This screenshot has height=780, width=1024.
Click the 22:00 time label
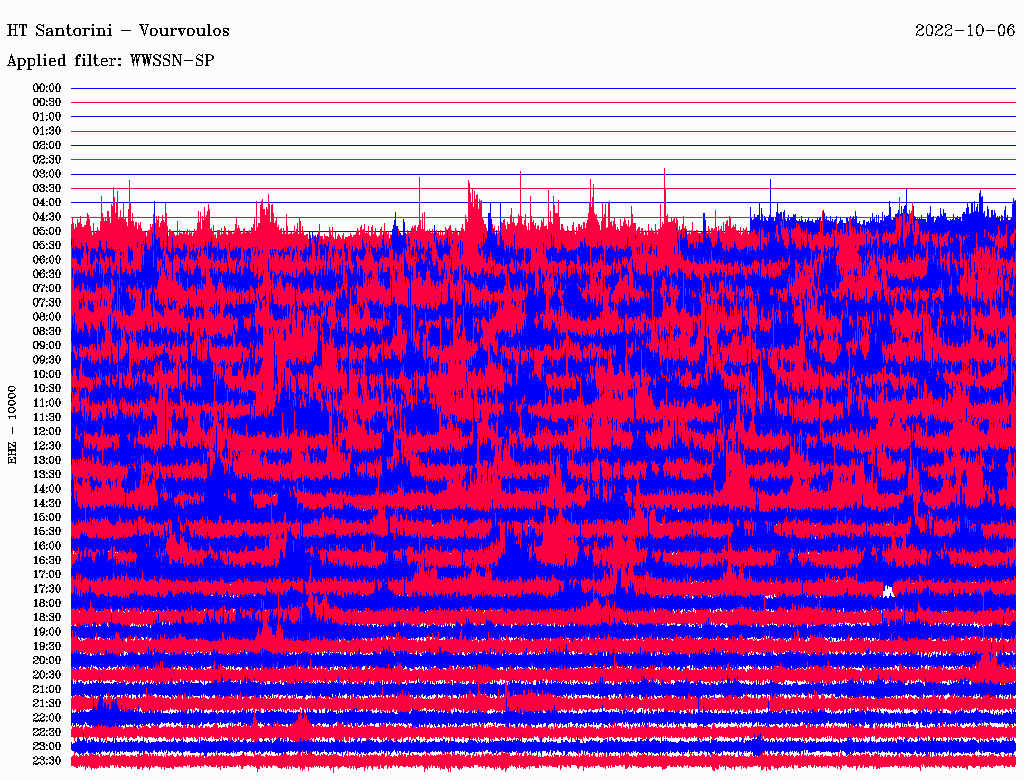tap(47, 717)
